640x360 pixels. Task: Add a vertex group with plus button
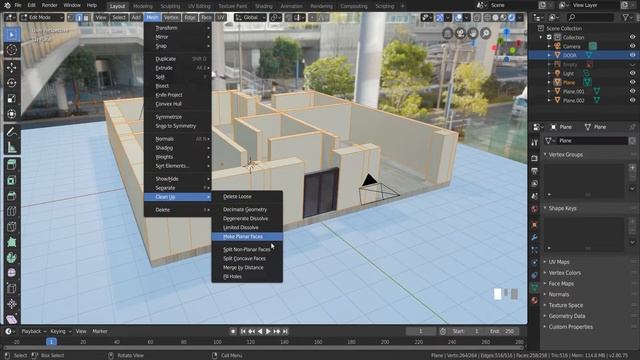(632, 168)
